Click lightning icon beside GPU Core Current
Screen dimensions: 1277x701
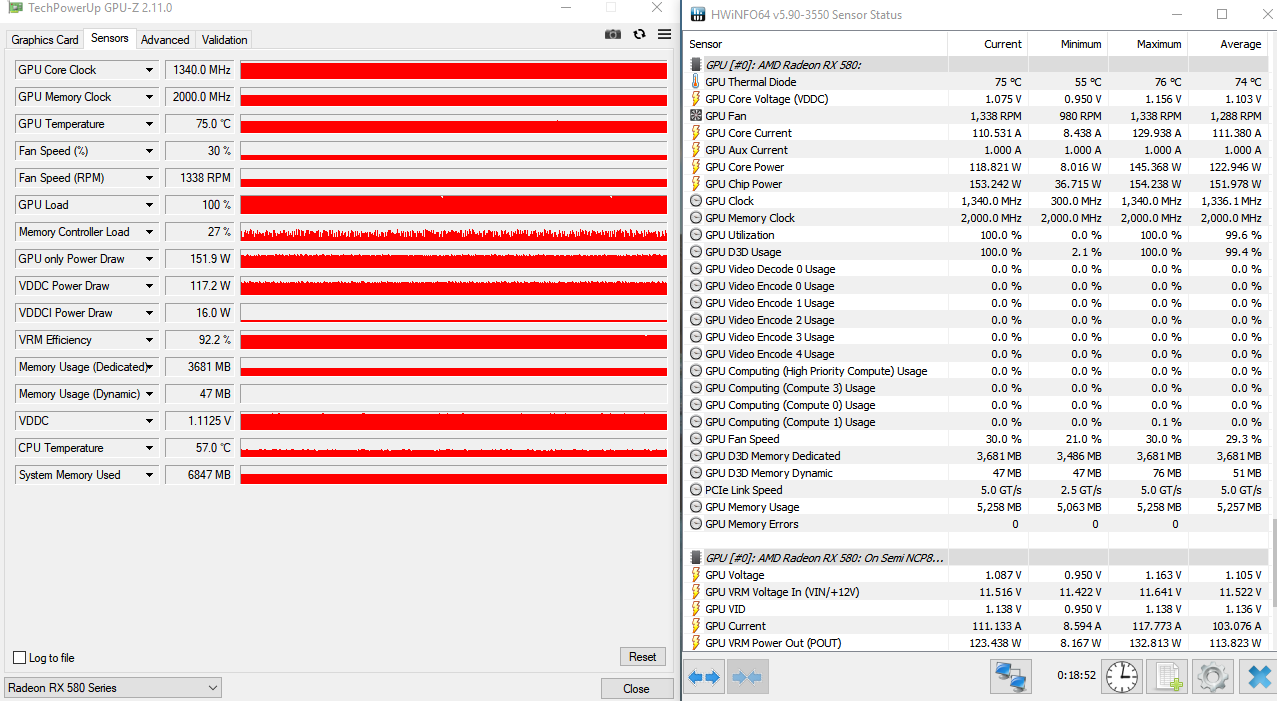point(696,133)
